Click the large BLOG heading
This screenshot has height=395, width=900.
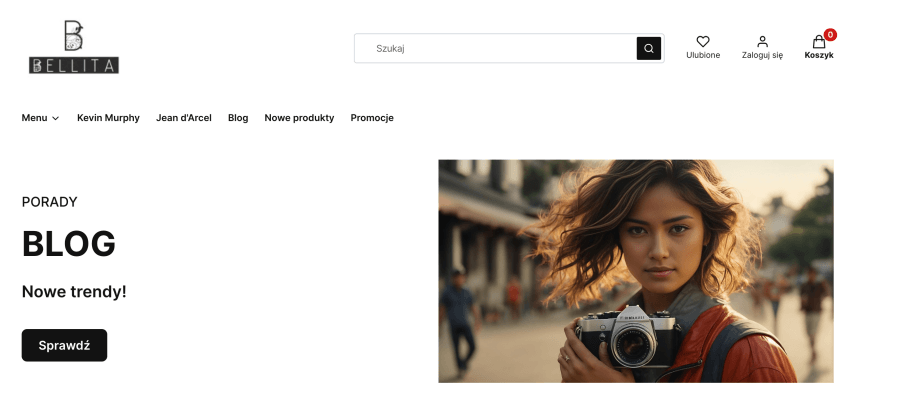click(x=69, y=243)
